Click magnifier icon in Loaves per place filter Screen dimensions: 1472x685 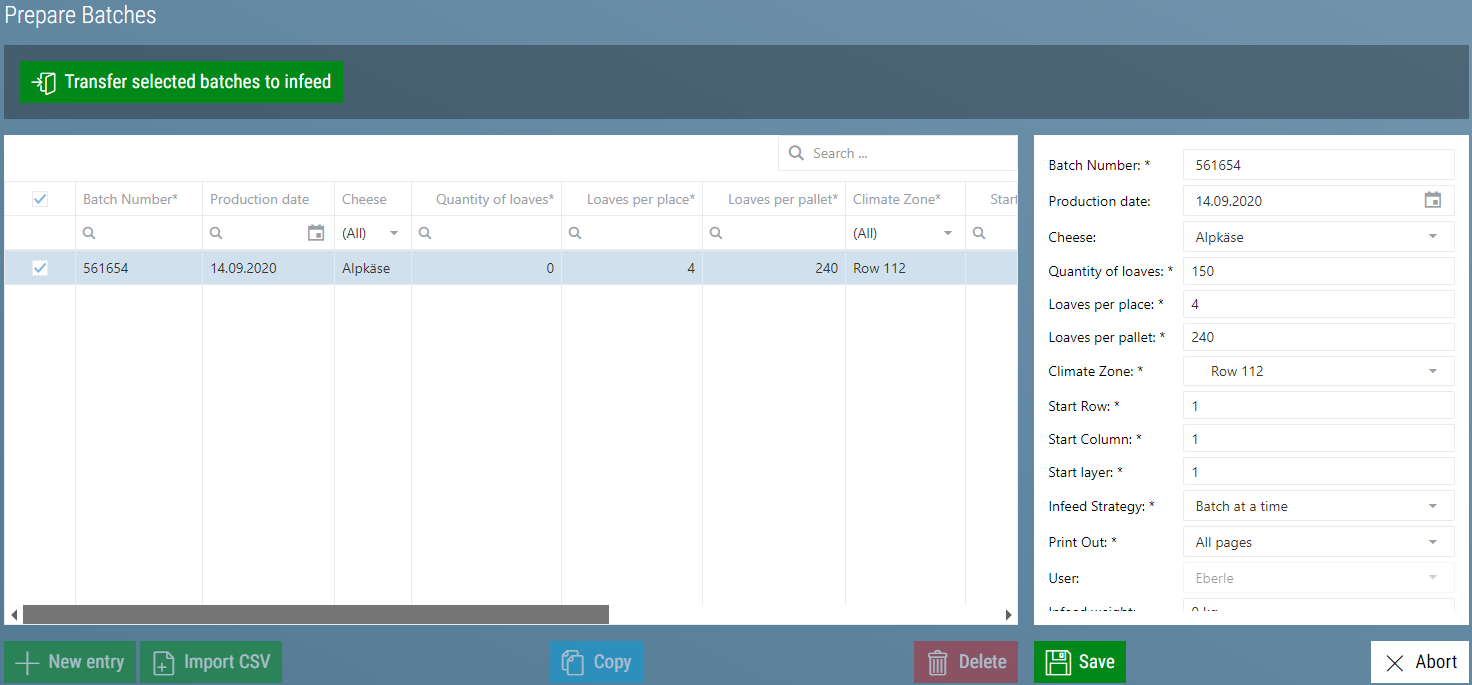575,233
